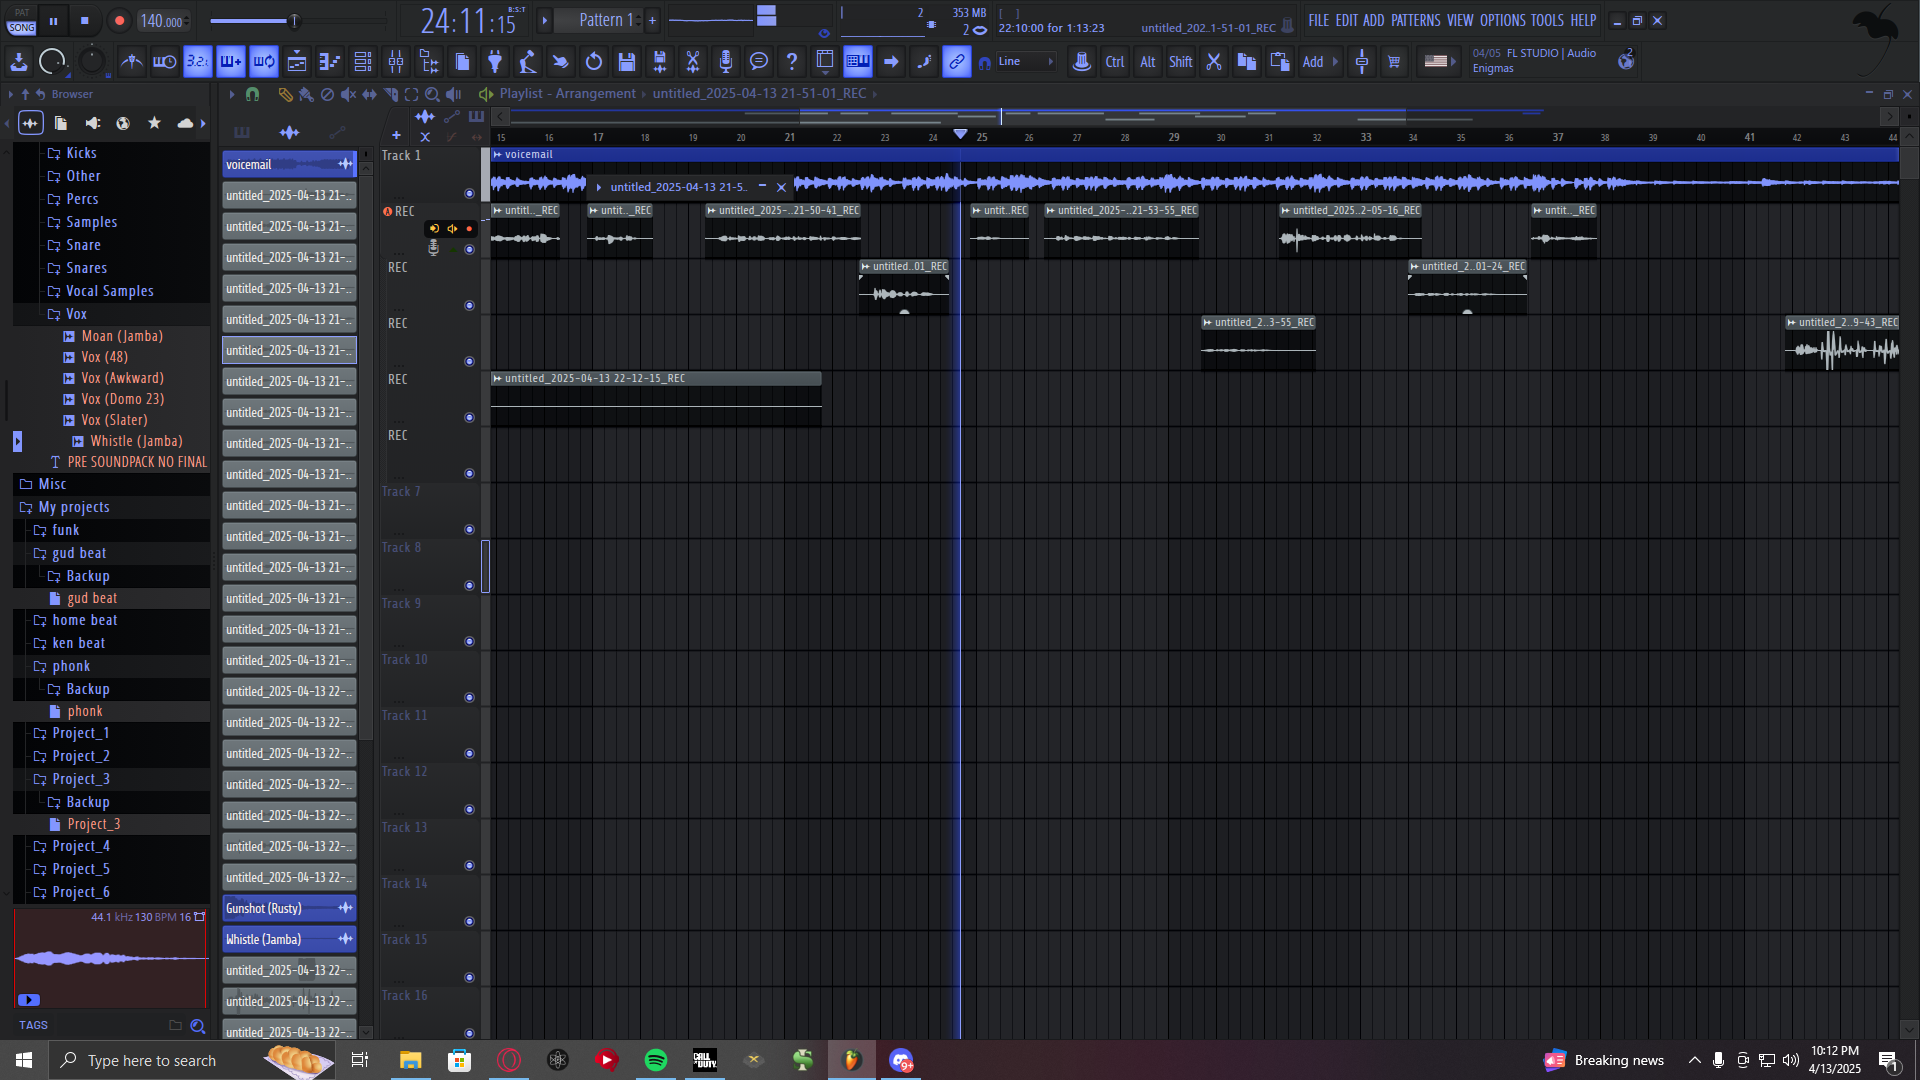Open the PATTERNS menu
Viewport: 1920px width, 1080px height.
[1415, 20]
